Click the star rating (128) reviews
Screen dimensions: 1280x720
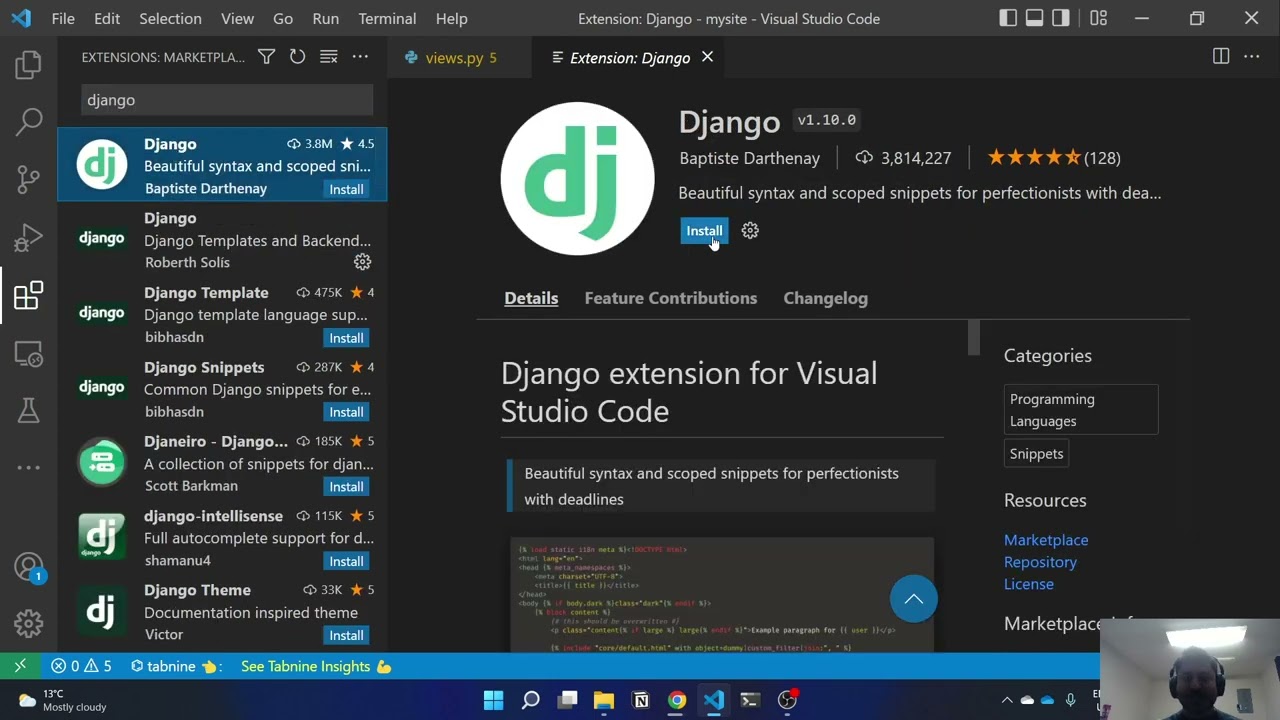(x=1054, y=158)
